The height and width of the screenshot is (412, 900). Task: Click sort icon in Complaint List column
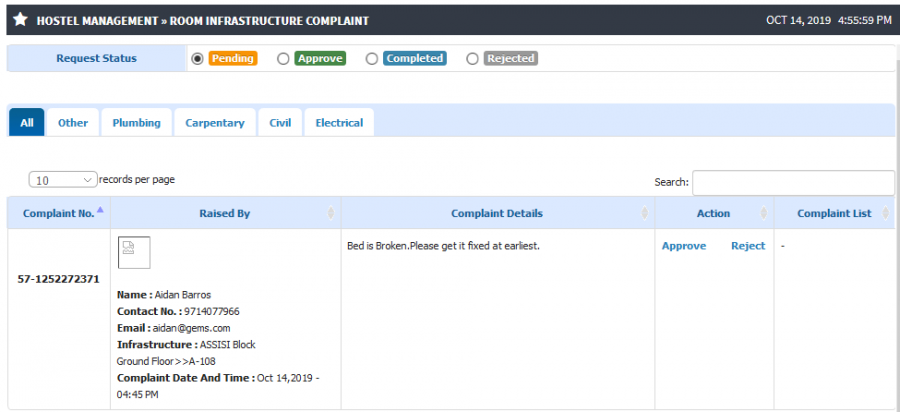(885, 213)
